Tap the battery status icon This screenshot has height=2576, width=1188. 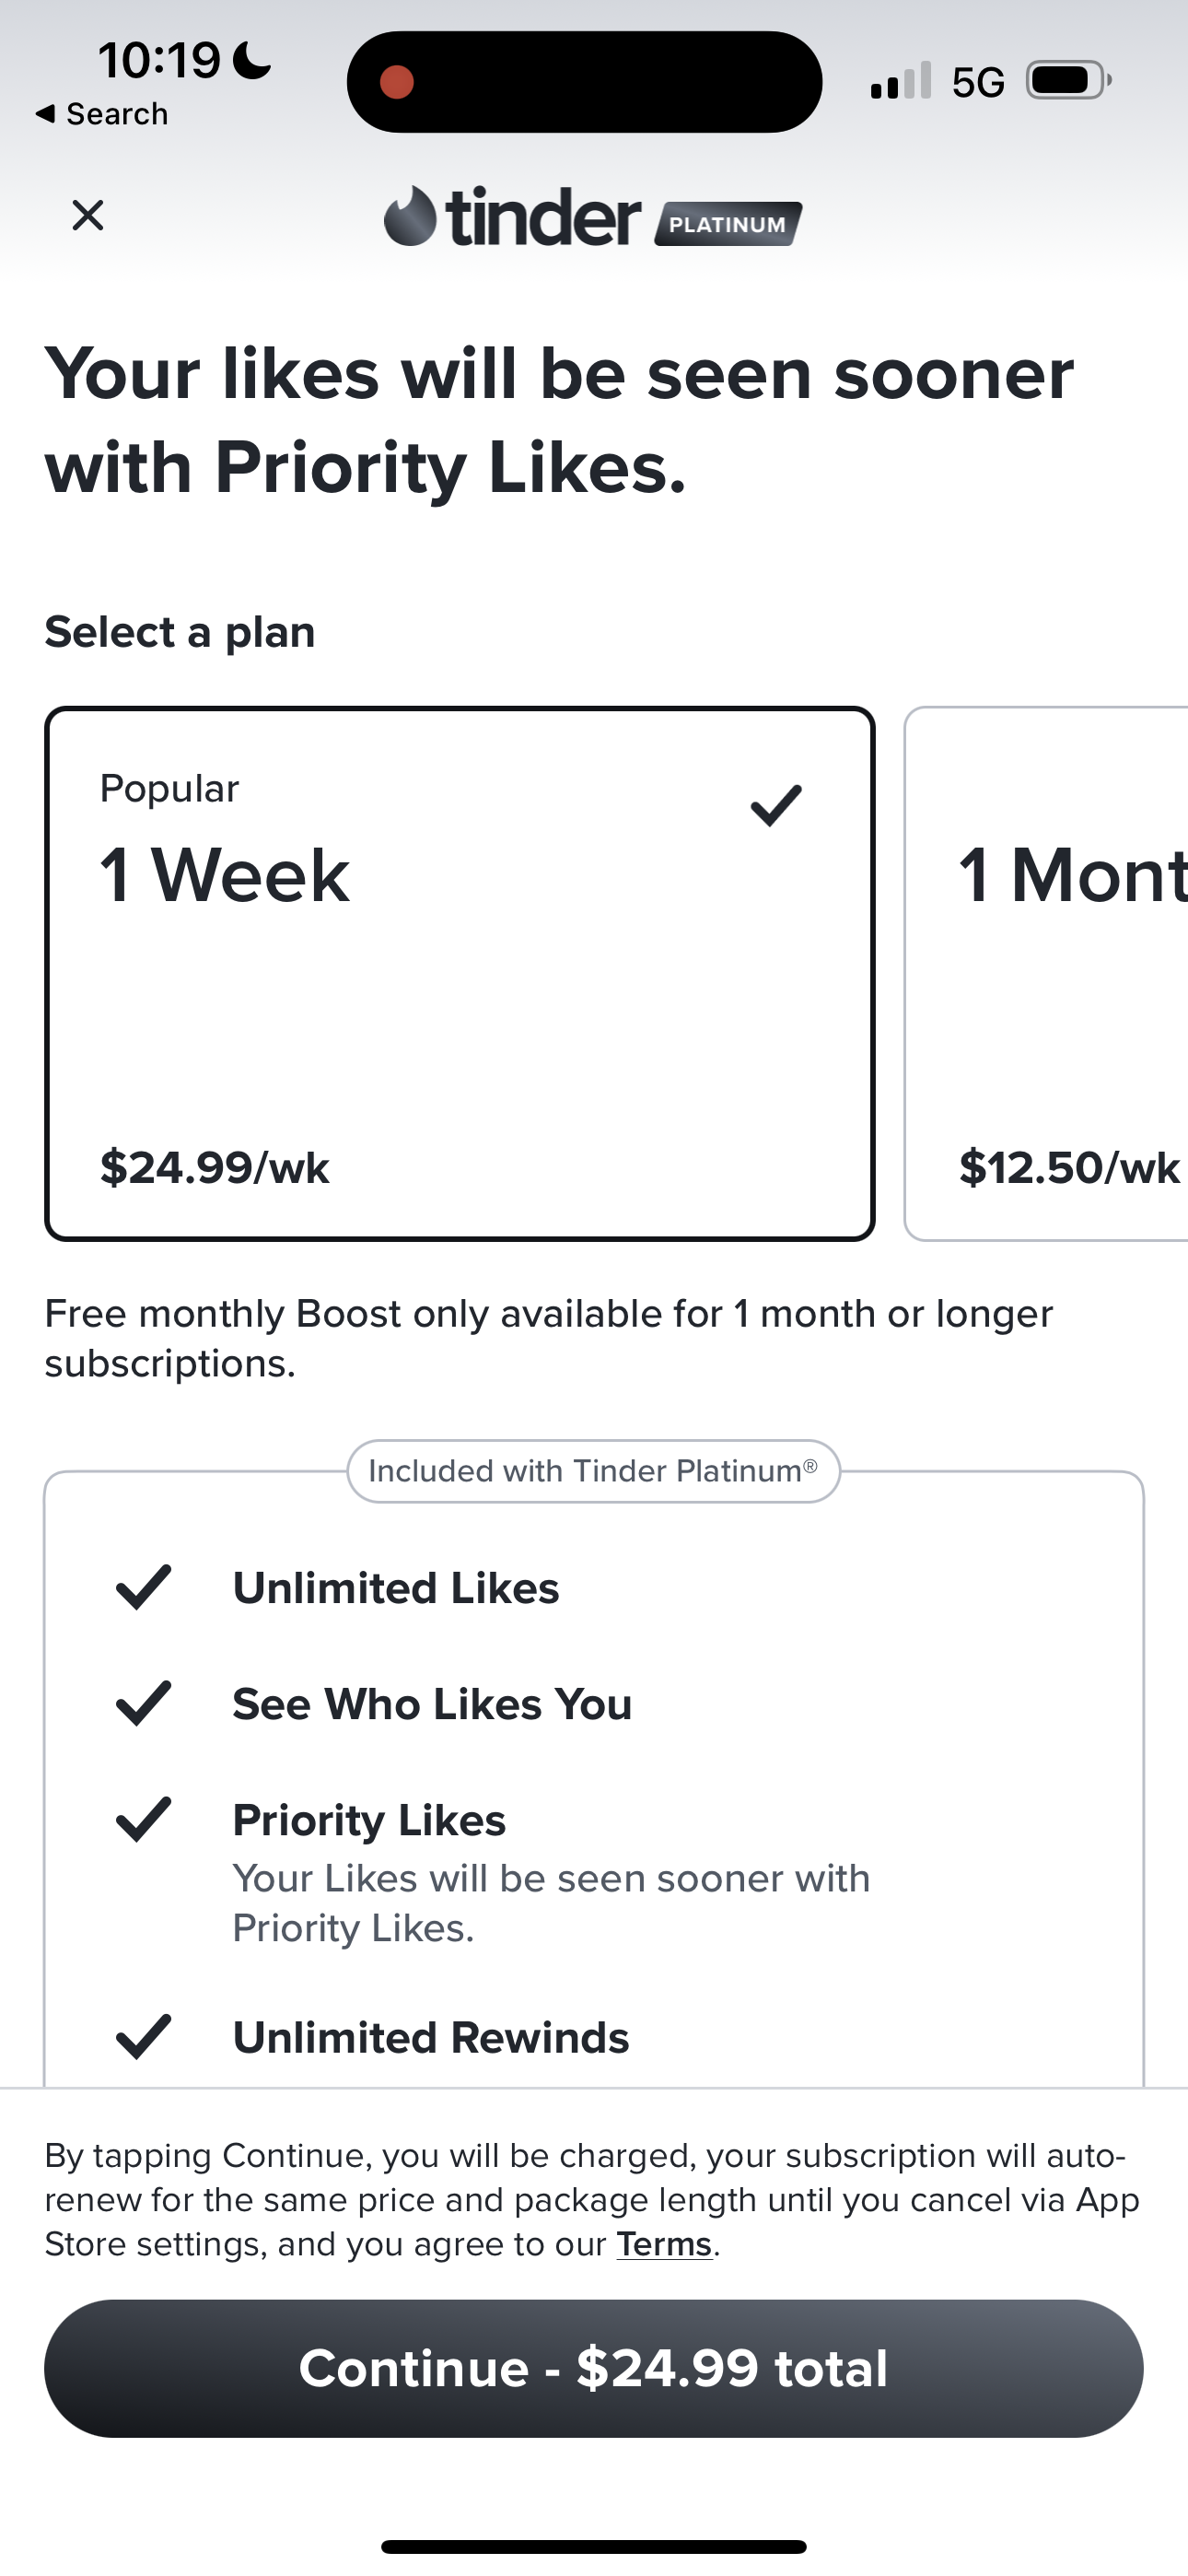(x=1067, y=81)
